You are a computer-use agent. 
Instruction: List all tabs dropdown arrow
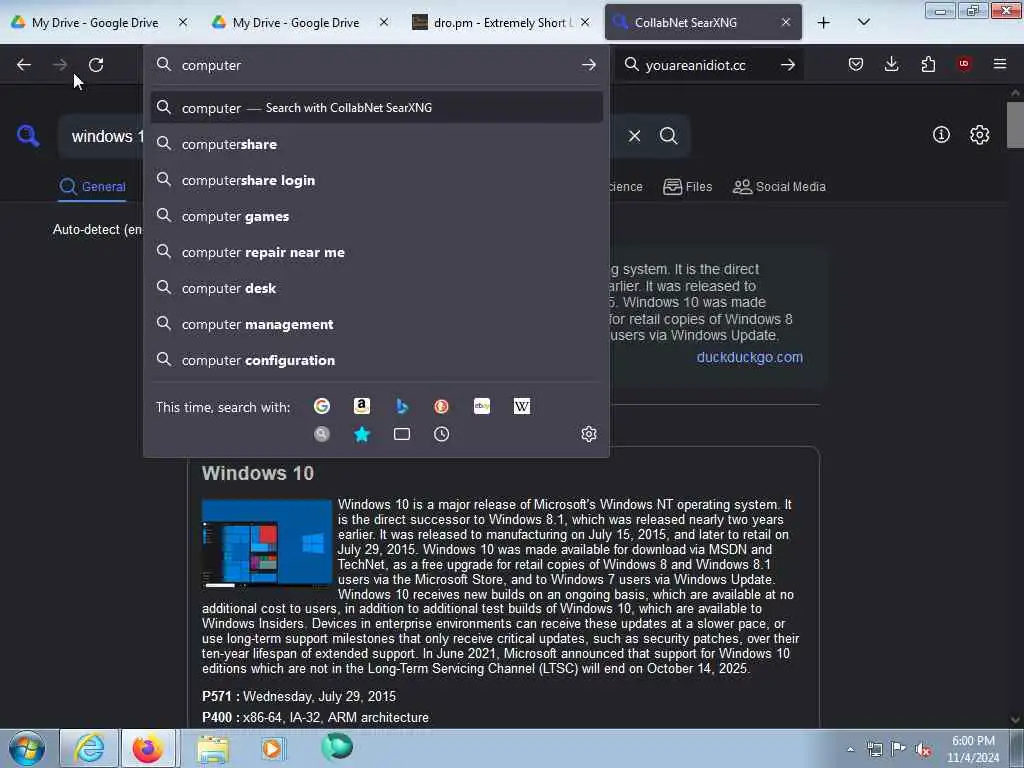pyautogui.click(x=863, y=22)
